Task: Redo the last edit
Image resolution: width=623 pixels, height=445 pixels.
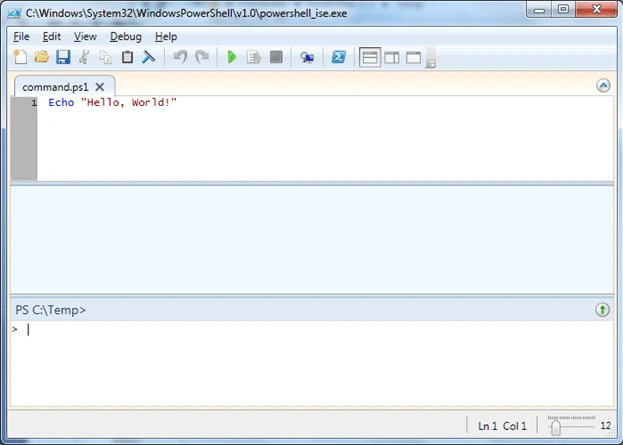Action: tap(202, 57)
